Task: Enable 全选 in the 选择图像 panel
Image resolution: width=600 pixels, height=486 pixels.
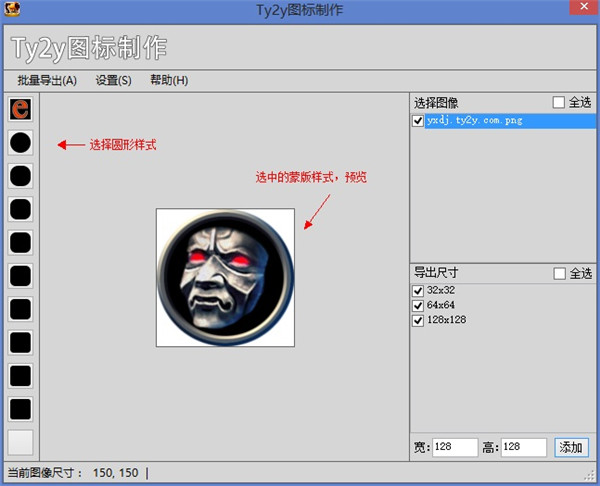Action: click(559, 102)
